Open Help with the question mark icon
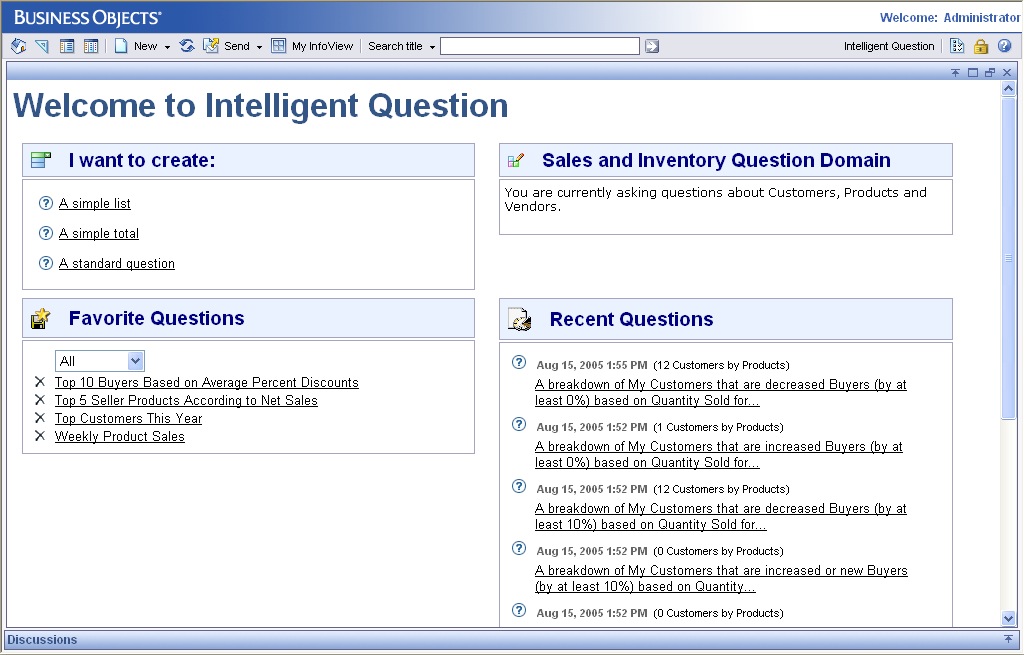This screenshot has width=1026, height=655. click(1004, 46)
